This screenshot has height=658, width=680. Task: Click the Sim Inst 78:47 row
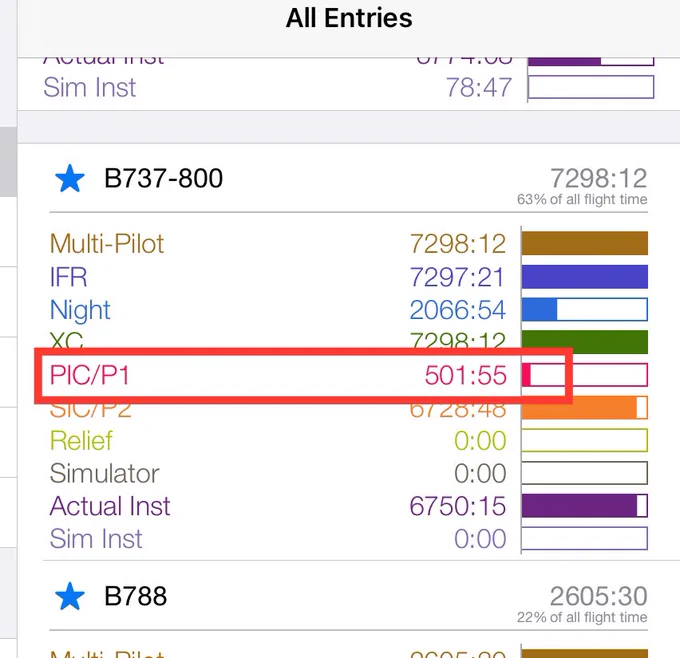click(x=349, y=88)
